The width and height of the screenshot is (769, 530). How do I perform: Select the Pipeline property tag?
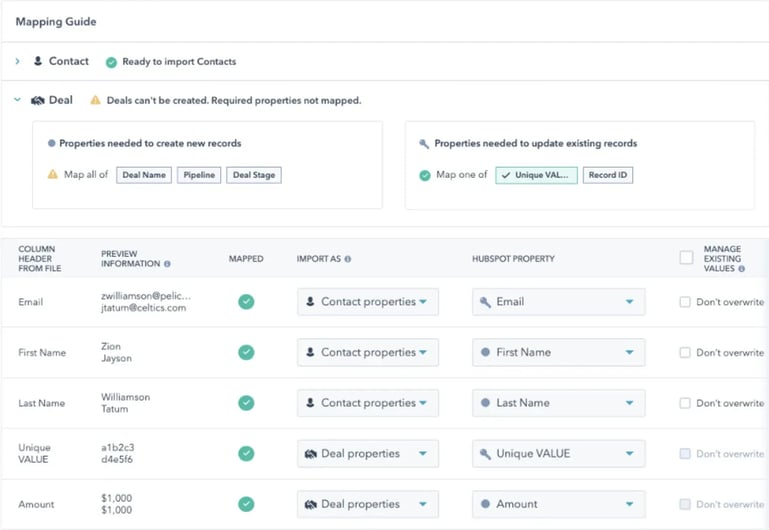199,175
